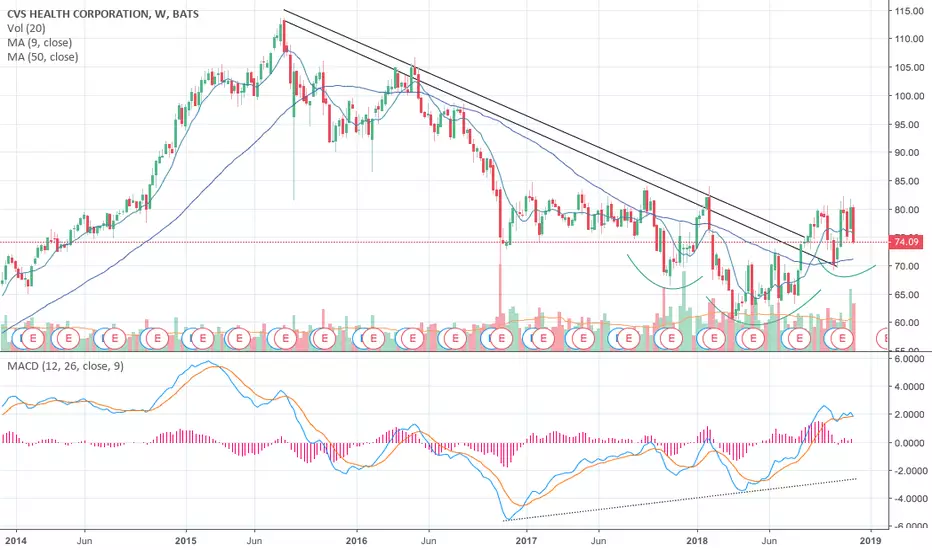Click the Jun label between 2016 and 2017
This screenshot has height=550, width=932.
pyautogui.click(x=429, y=540)
